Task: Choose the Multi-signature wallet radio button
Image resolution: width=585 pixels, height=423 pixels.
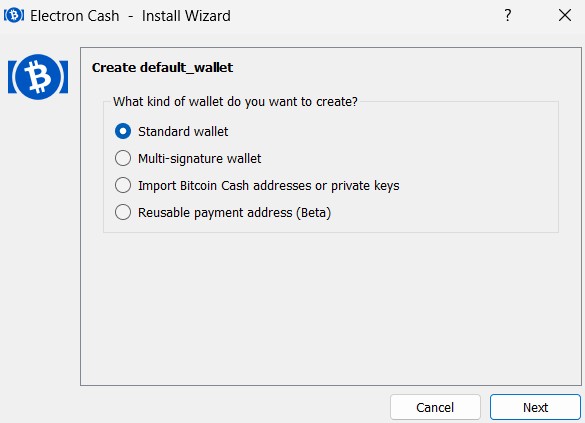Action: (123, 158)
